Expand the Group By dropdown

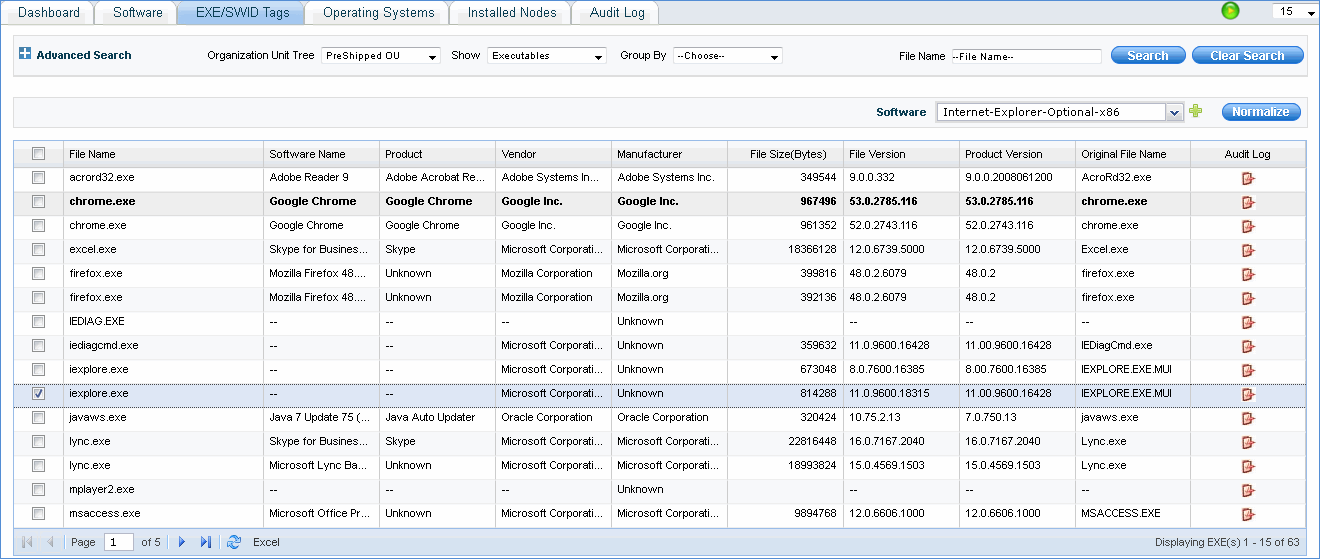click(x=728, y=56)
